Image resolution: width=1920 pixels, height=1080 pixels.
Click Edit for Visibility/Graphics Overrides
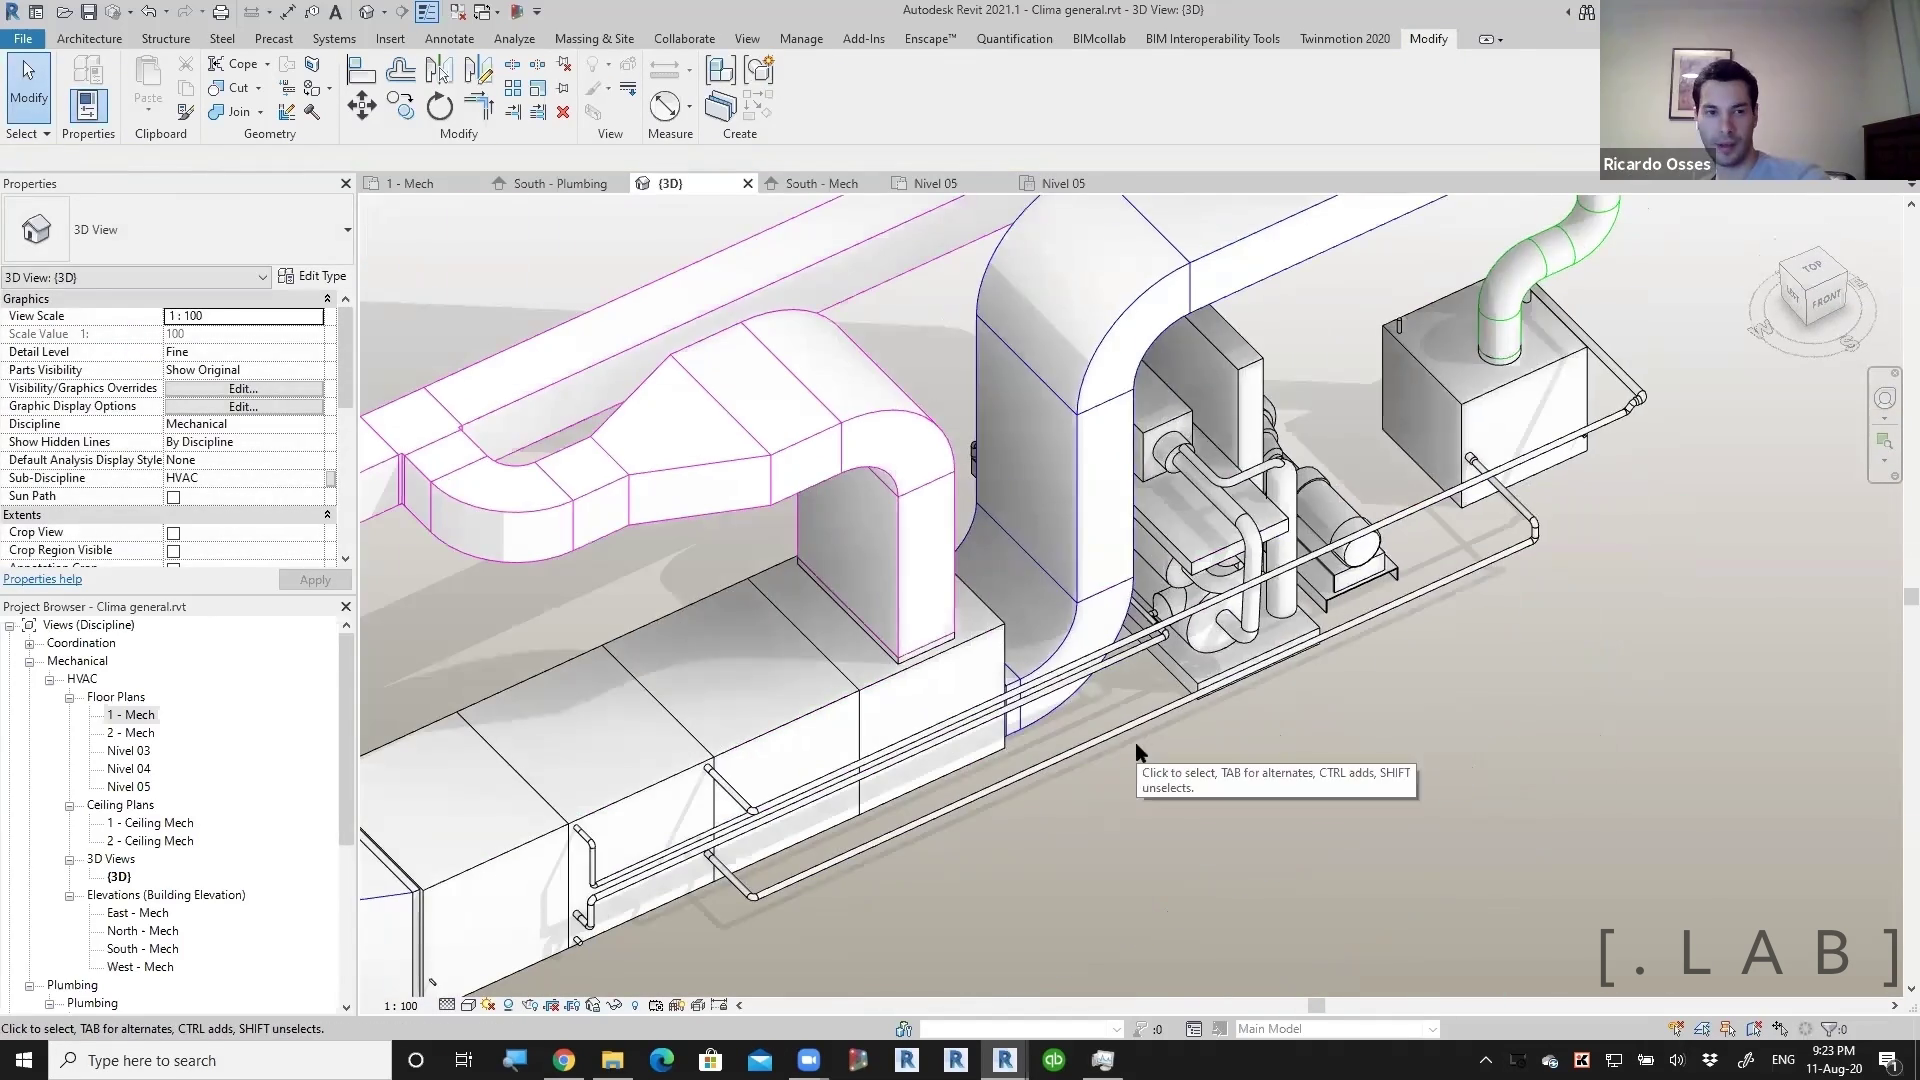tap(243, 389)
